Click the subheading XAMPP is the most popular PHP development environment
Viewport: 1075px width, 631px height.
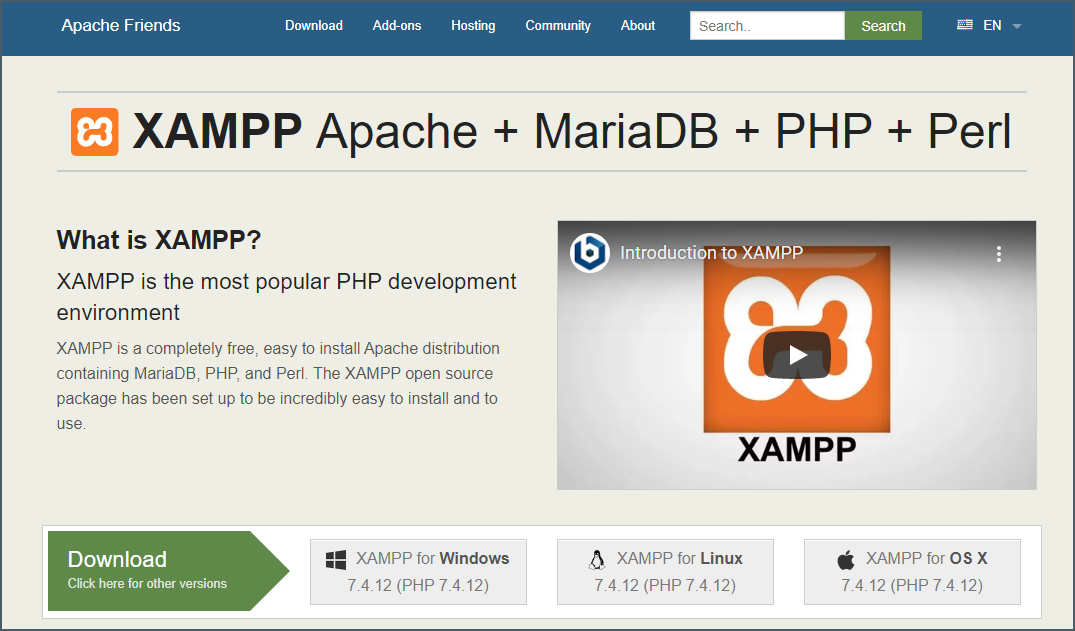click(x=287, y=296)
